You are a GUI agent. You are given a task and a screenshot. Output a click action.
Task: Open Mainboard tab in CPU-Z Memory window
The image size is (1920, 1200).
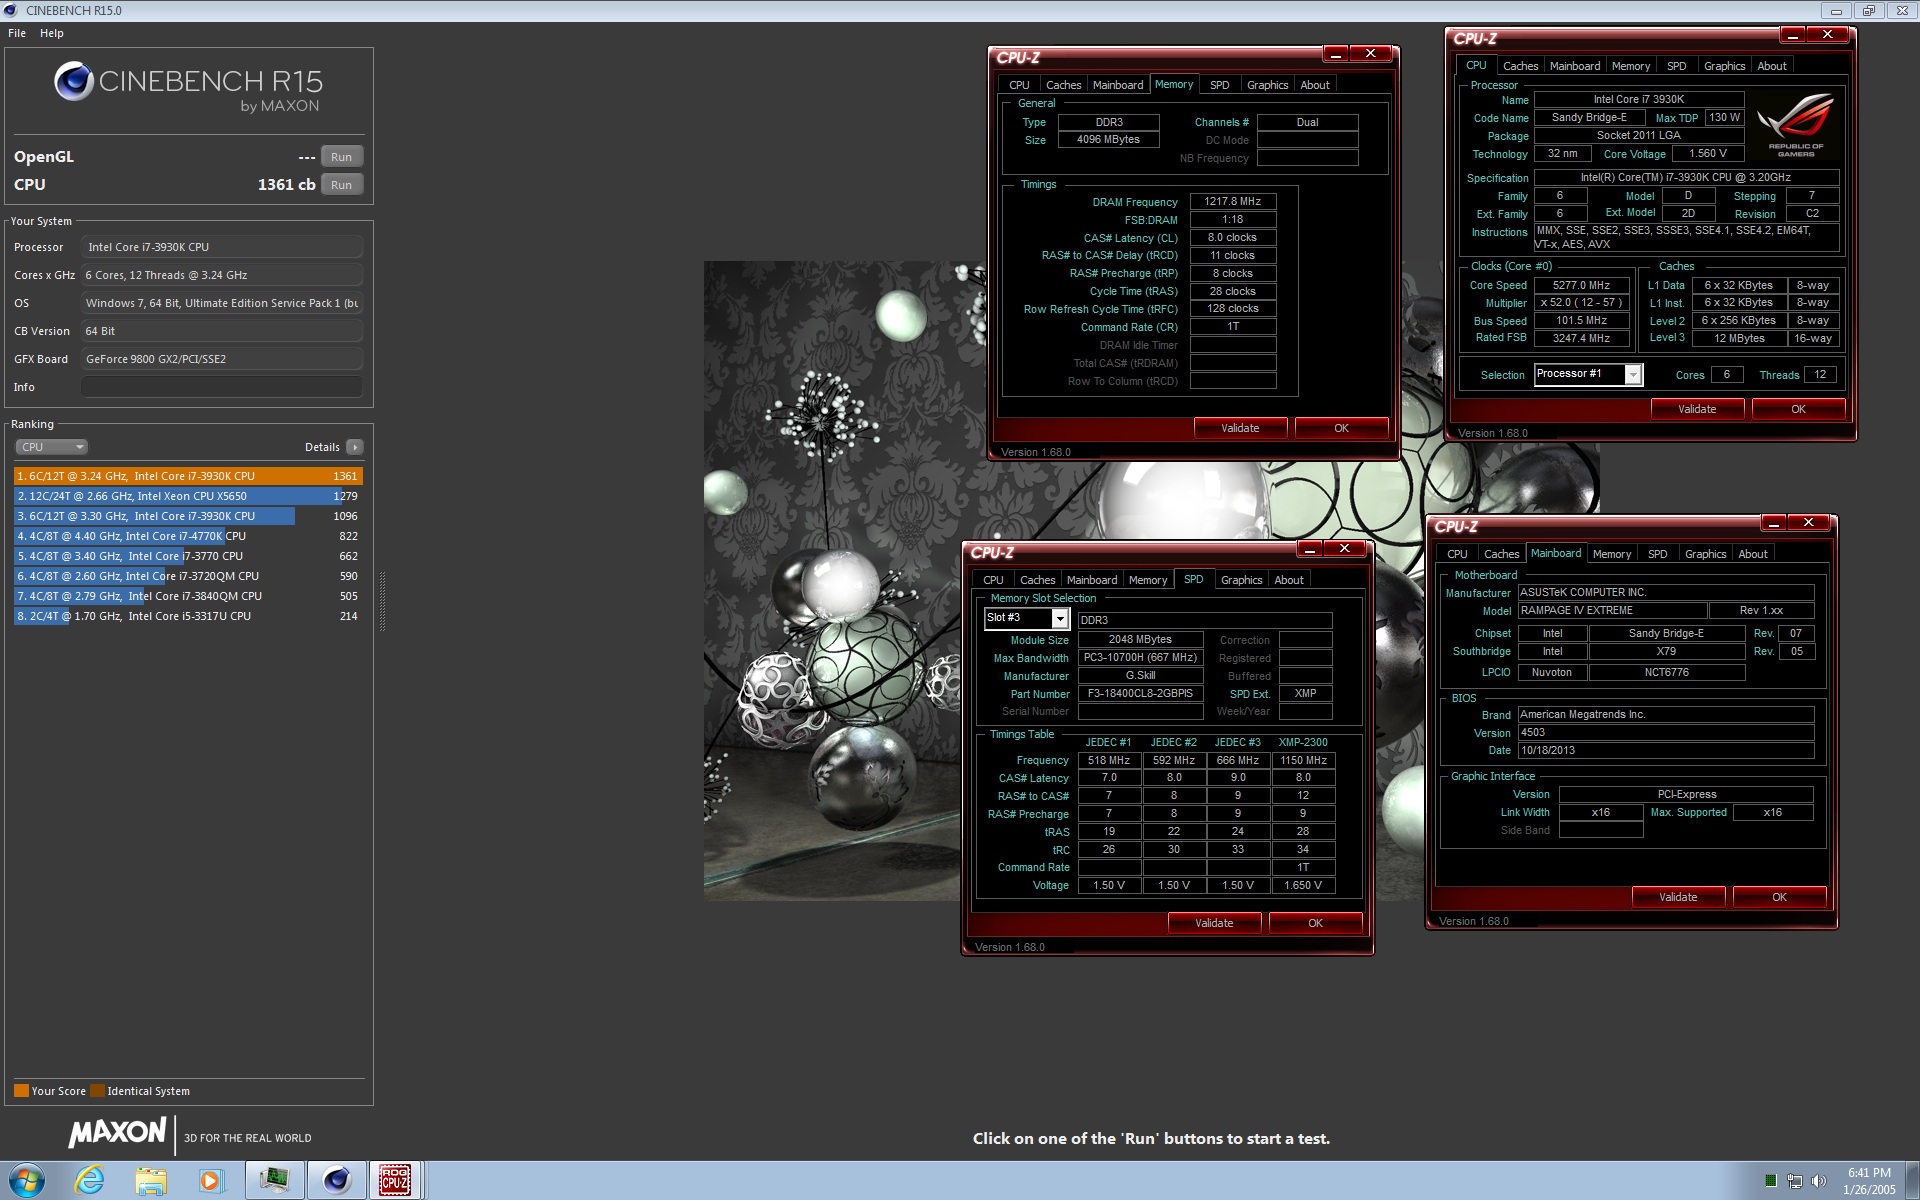click(x=1118, y=85)
